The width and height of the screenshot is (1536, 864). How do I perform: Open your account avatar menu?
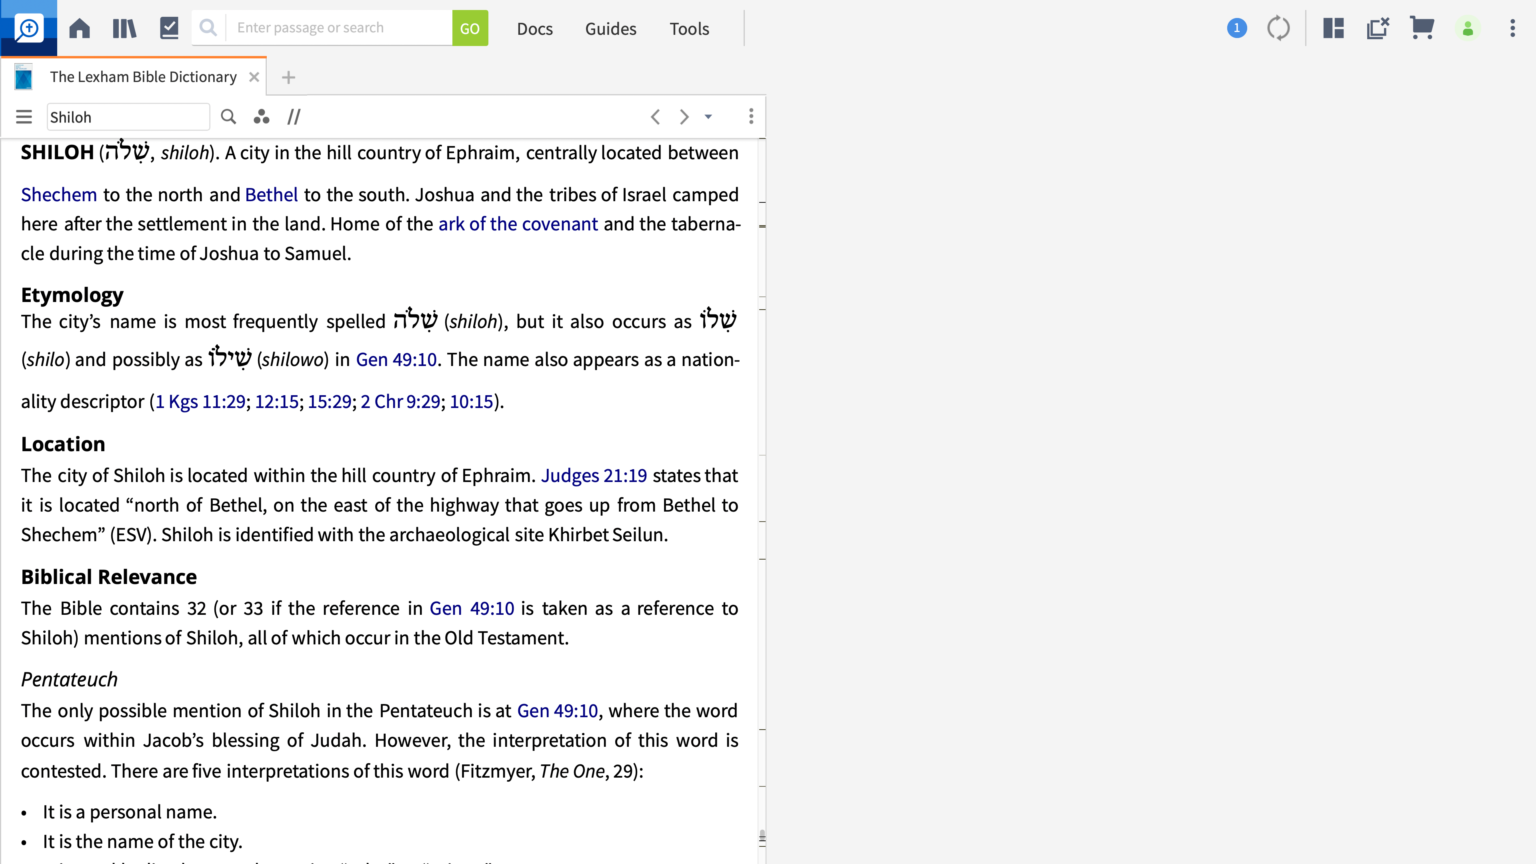(1467, 28)
